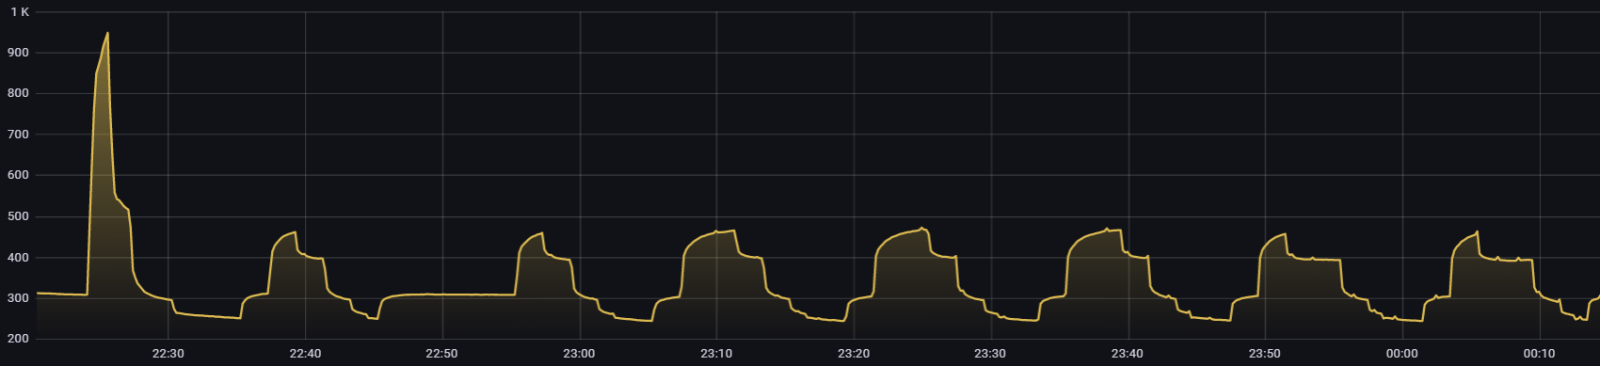Image resolution: width=1600 pixels, height=366 pixels.
Task: Click the 22:30 time axis label
Action: (168, 353)
